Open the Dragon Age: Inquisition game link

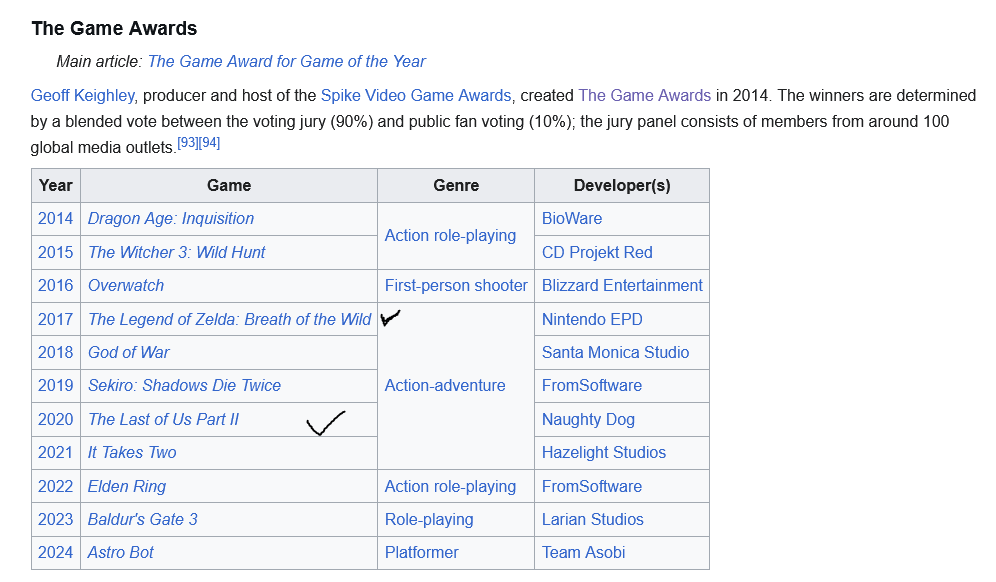point(171,219)
